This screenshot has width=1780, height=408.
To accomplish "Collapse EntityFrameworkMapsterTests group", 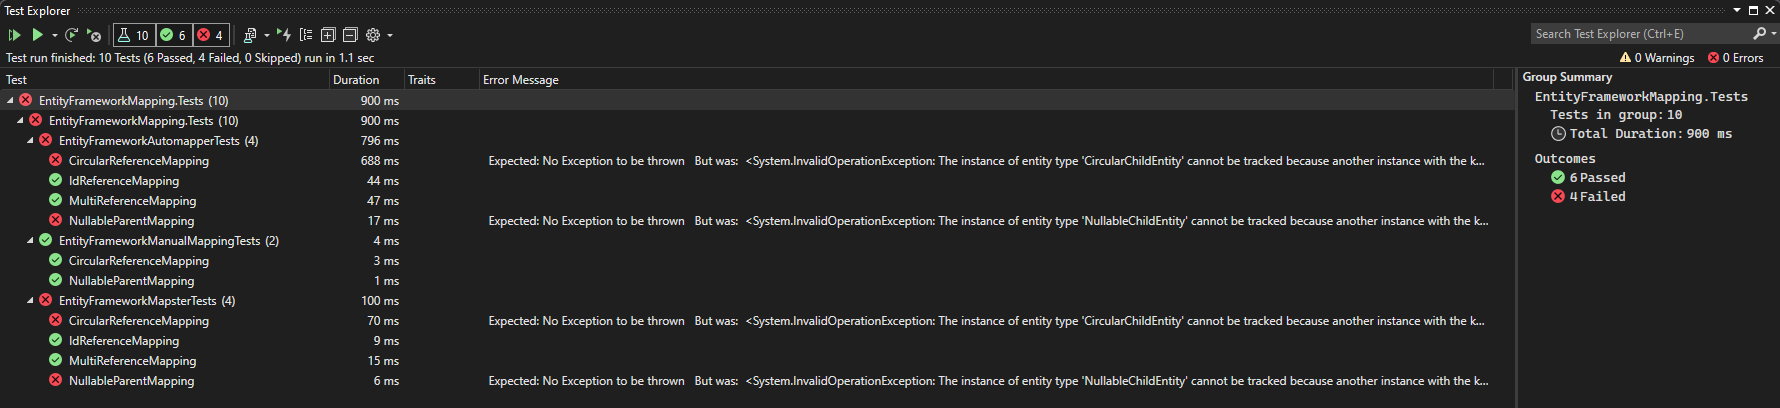I will pyautogui.click(x=30, y=300).
